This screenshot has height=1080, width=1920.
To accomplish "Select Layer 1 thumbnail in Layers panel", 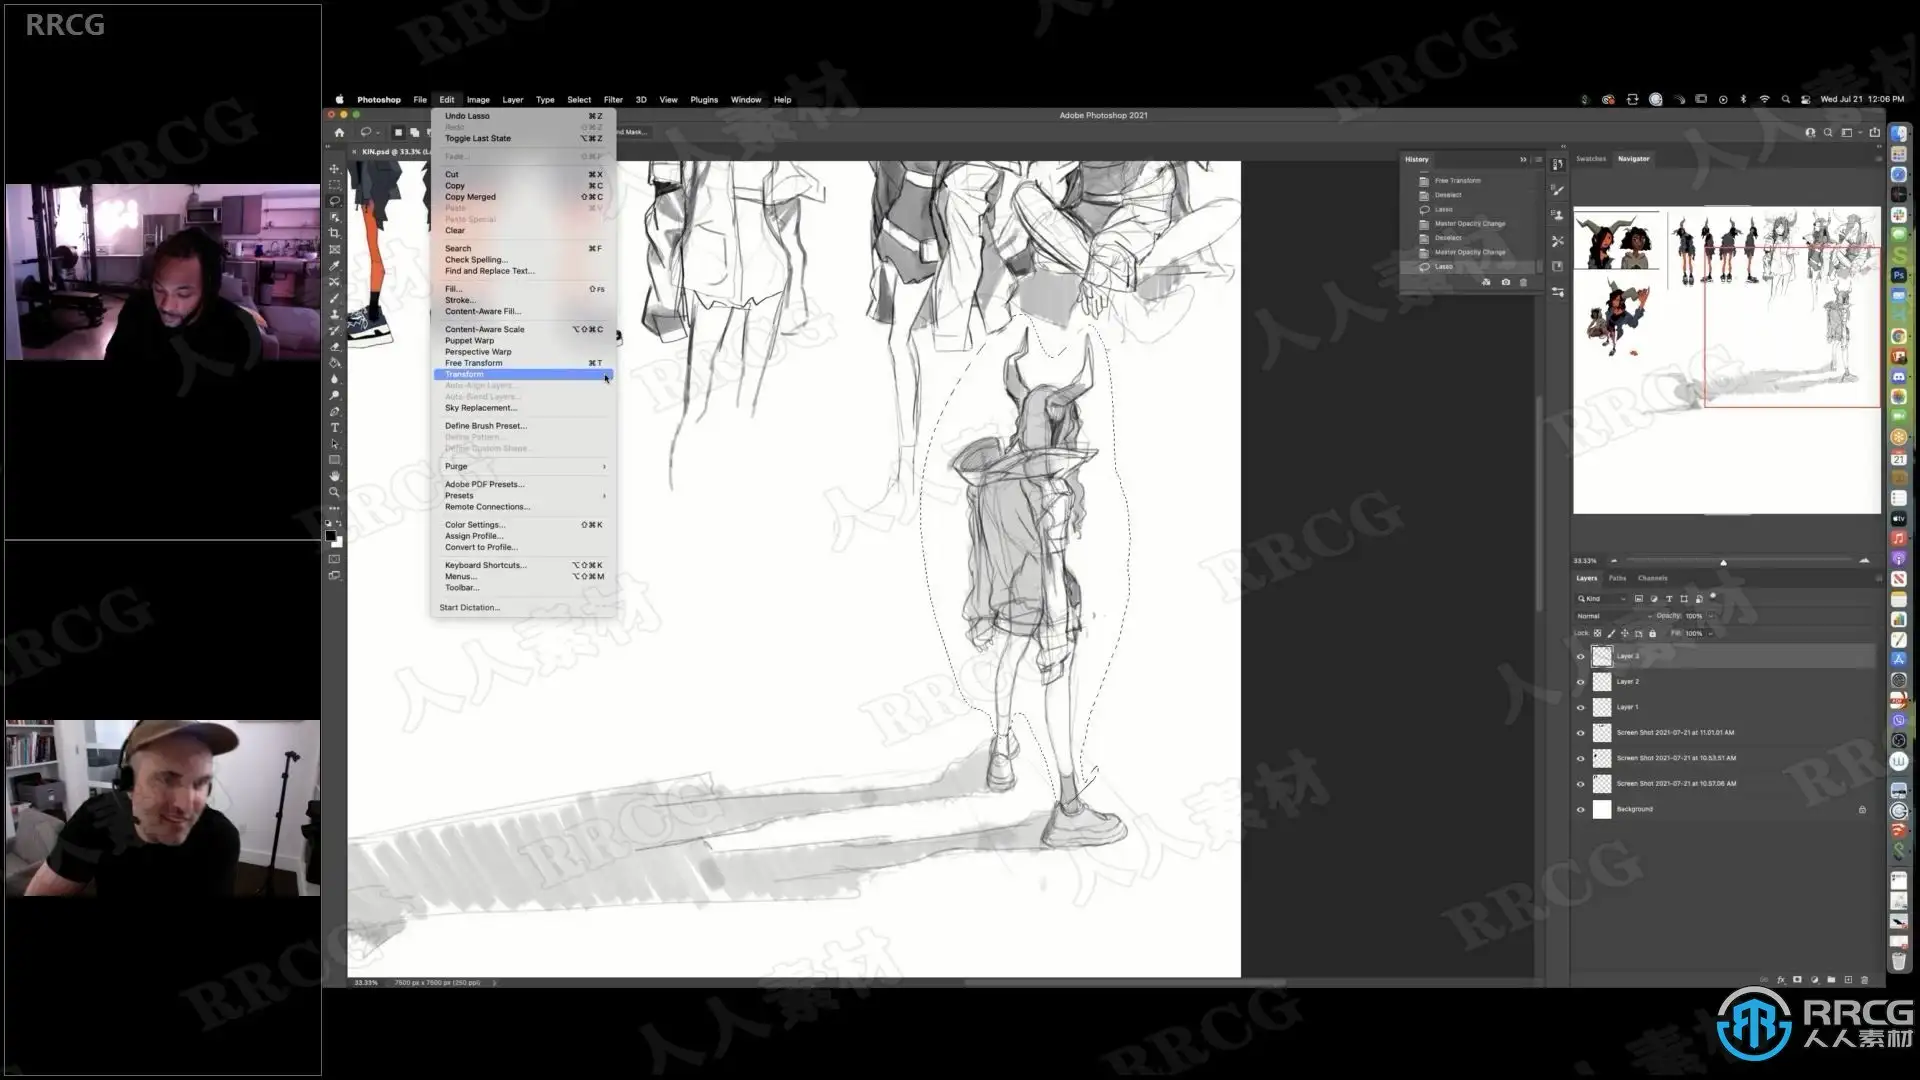I will tap(1602, 707).
